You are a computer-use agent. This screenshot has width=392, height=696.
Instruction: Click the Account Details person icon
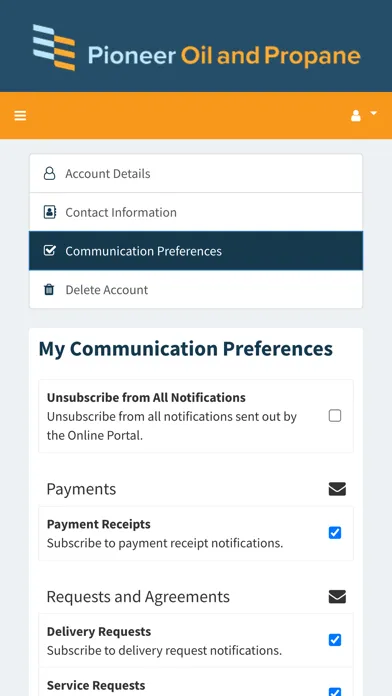[49, 174]
